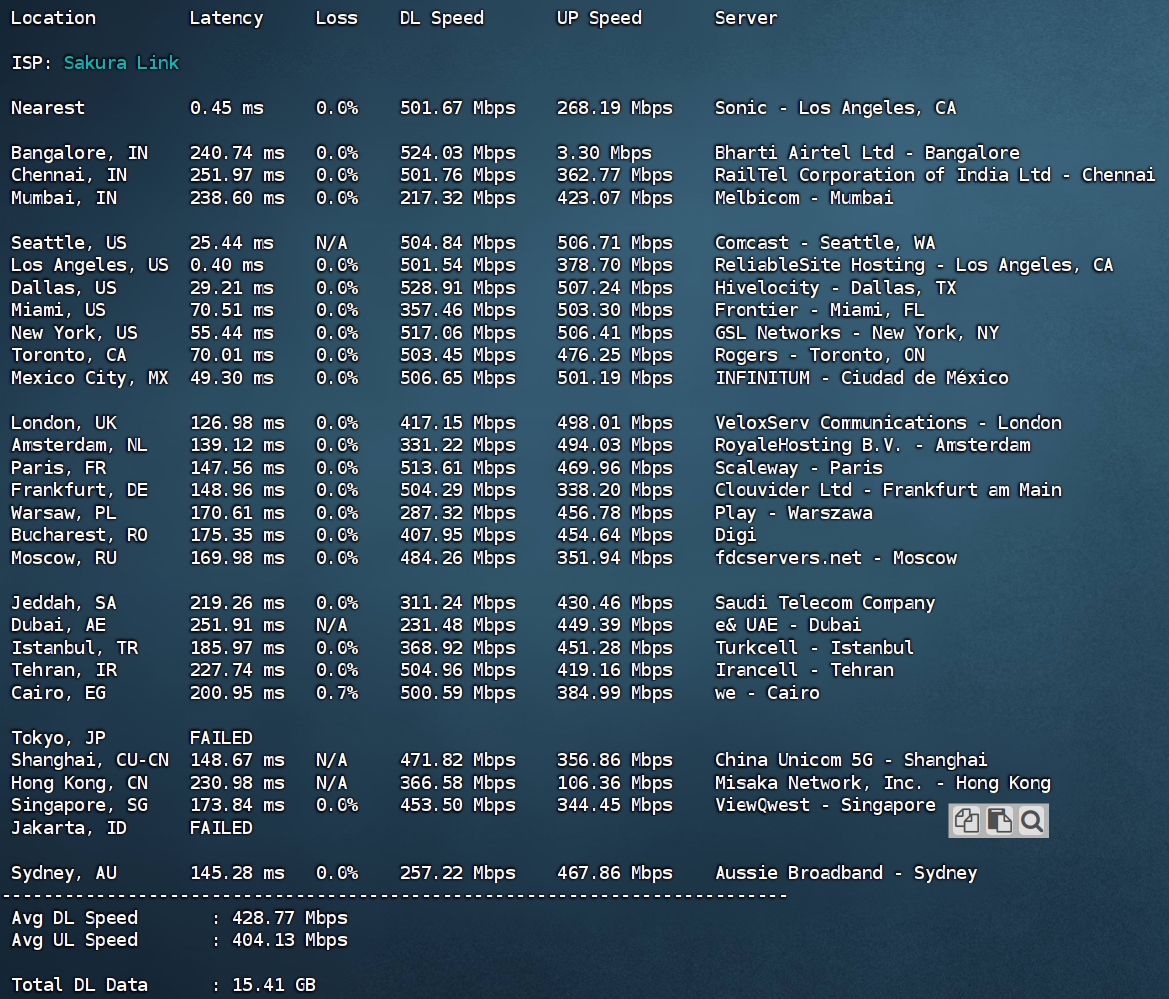Click 'Bangalore, IN' location
This screenshot has height=999, width=1169.
(x=79, y=153)
